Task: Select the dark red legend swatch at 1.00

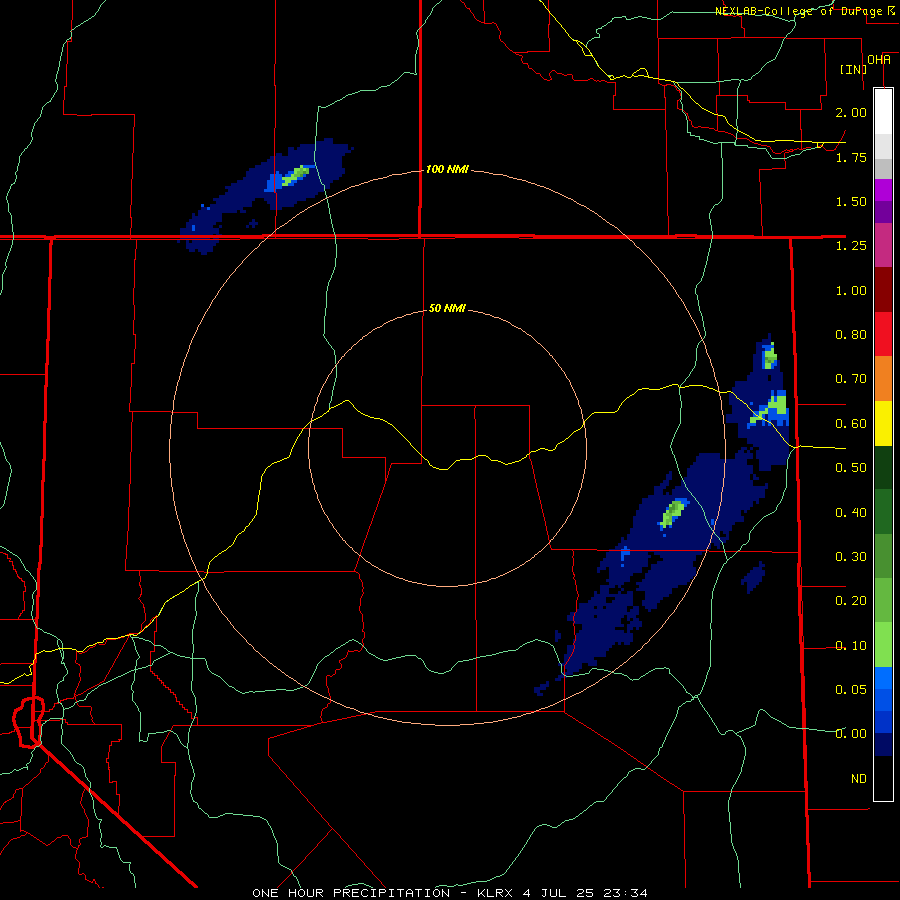Action: 883,290
